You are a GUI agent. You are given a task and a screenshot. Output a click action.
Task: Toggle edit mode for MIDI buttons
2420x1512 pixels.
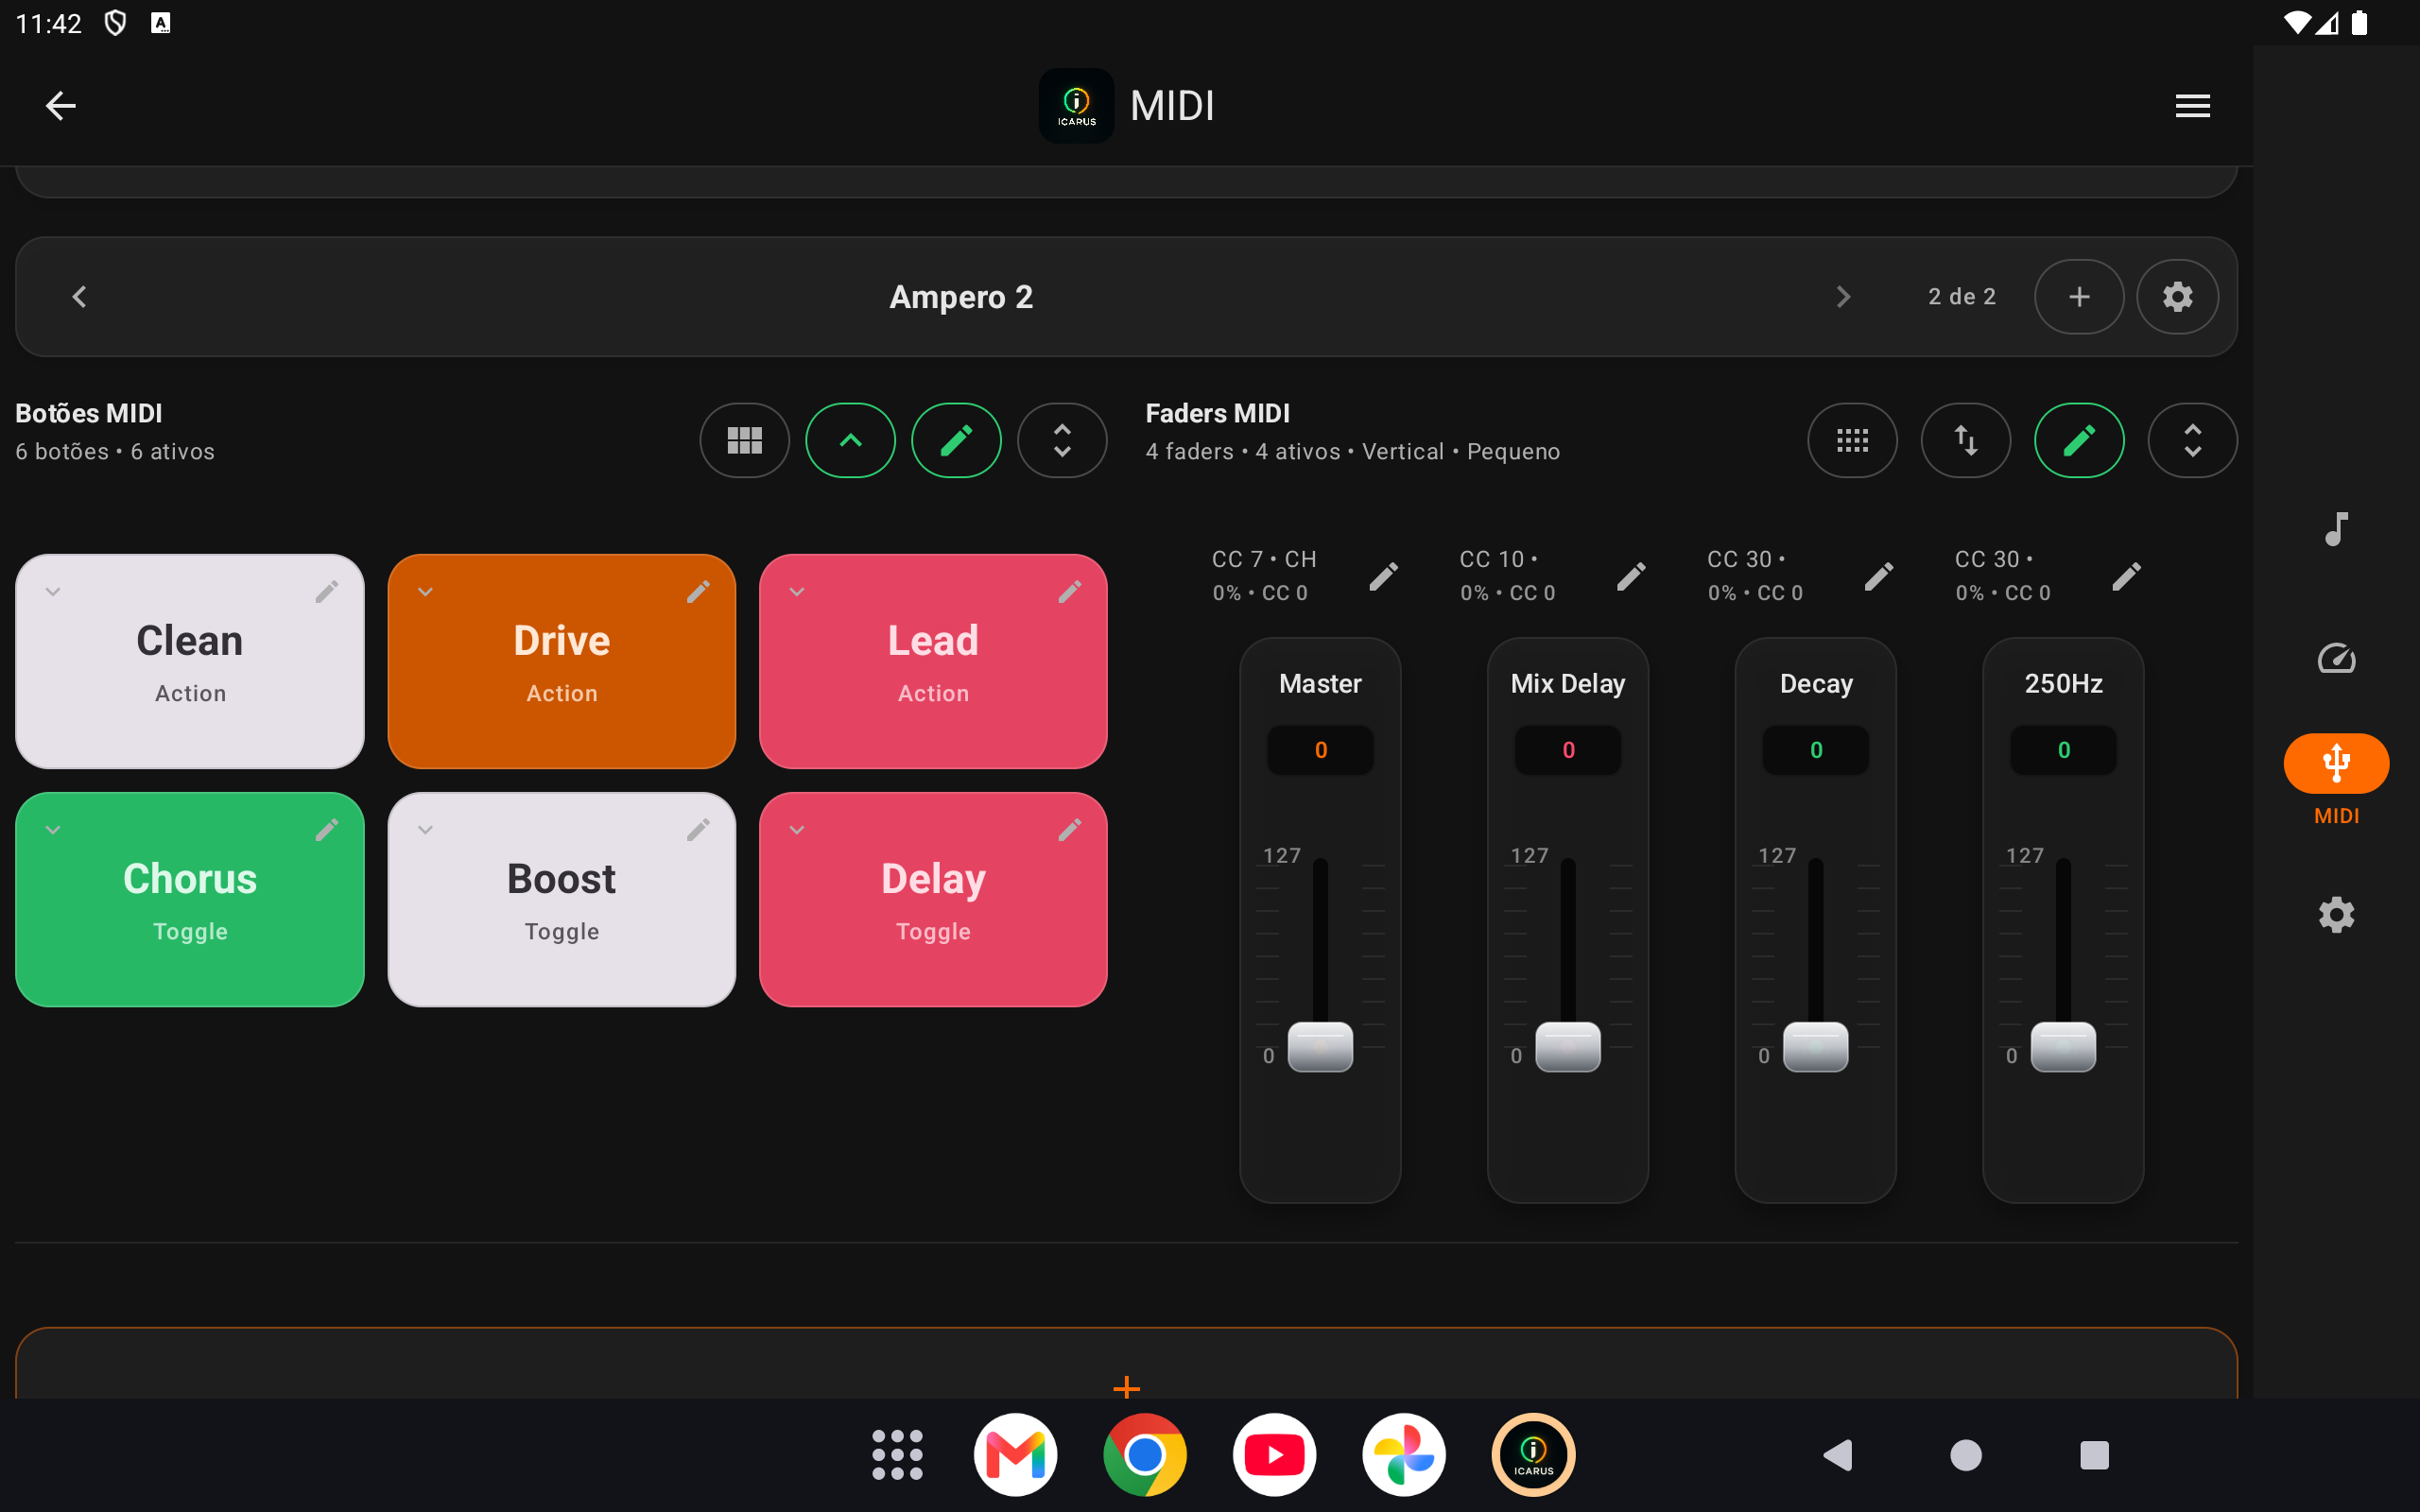[x=956, y=440]
